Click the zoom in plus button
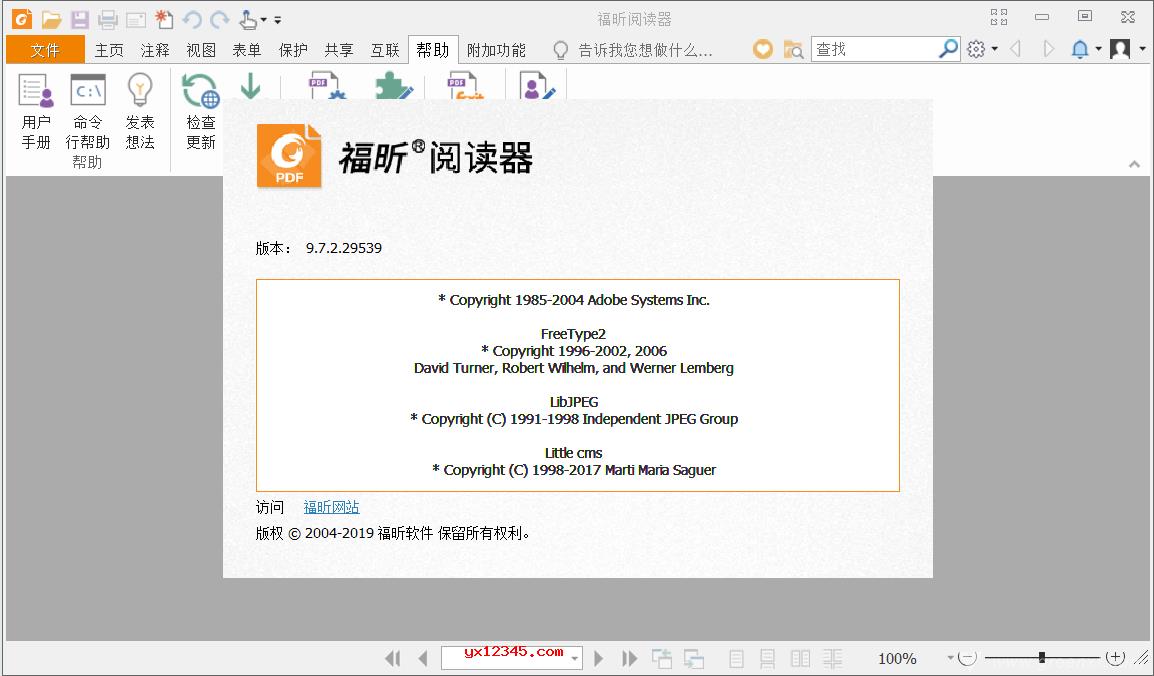Screen dimensions: 1154x676 pyautogui.click(x=1116, y=658)
